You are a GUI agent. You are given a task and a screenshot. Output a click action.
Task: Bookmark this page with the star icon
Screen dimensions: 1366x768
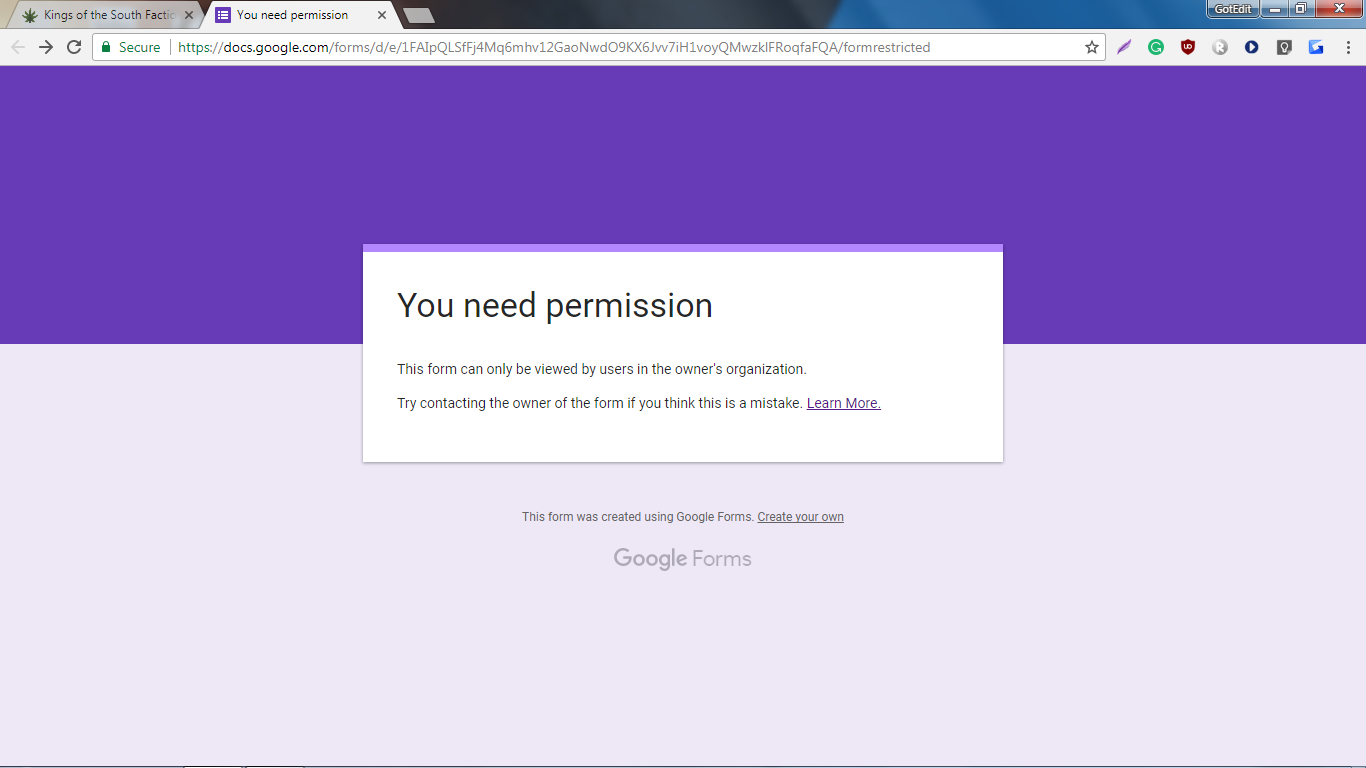1092,47
